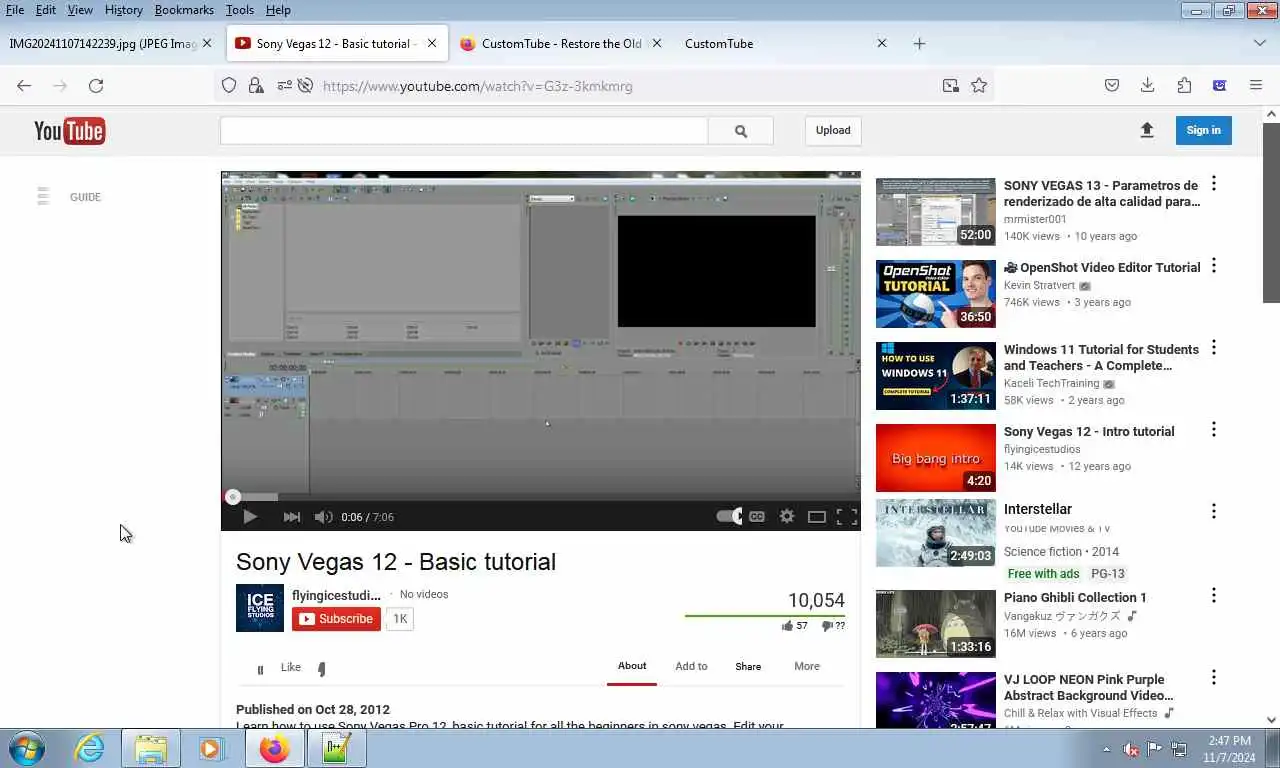Open the extensions puzzle icon
Image resolution: width=1280 pixels, height=768 pixels.
click(x=1184, y=86)
